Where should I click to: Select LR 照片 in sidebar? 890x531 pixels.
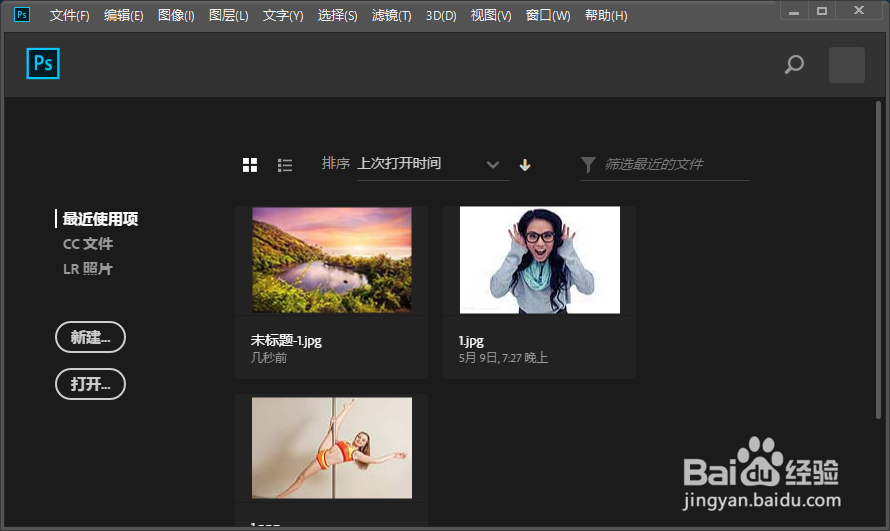pos(87,269)
